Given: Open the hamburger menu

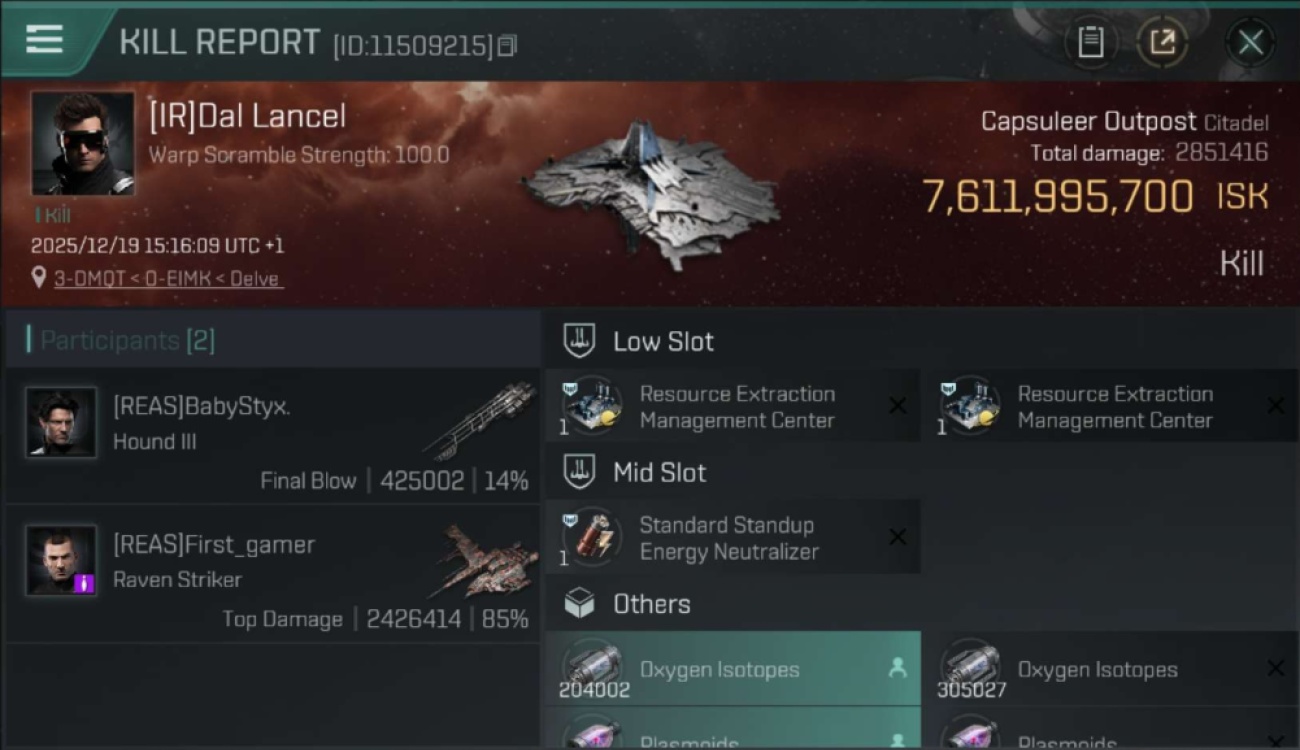Looking at the screenshot, I should 44,40.
